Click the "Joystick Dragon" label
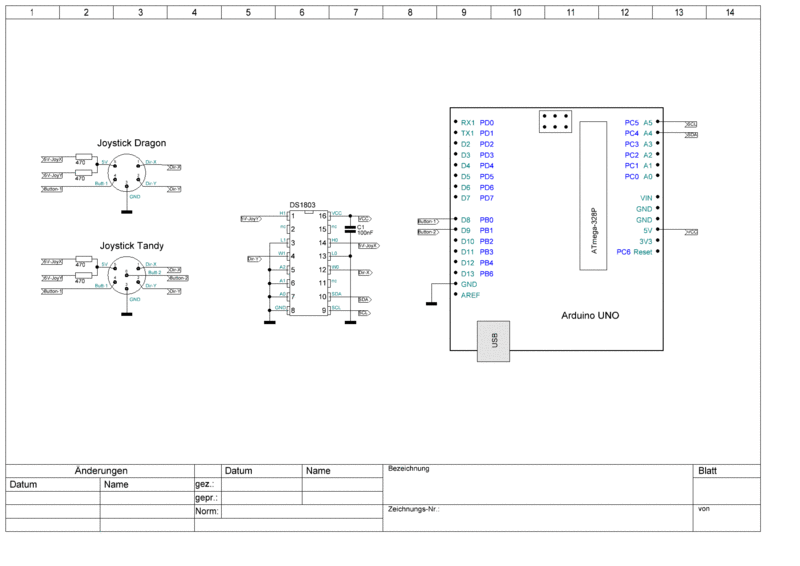Image resolution: width=800 pixels, height=566 pixels. click(x=132, y=143)
